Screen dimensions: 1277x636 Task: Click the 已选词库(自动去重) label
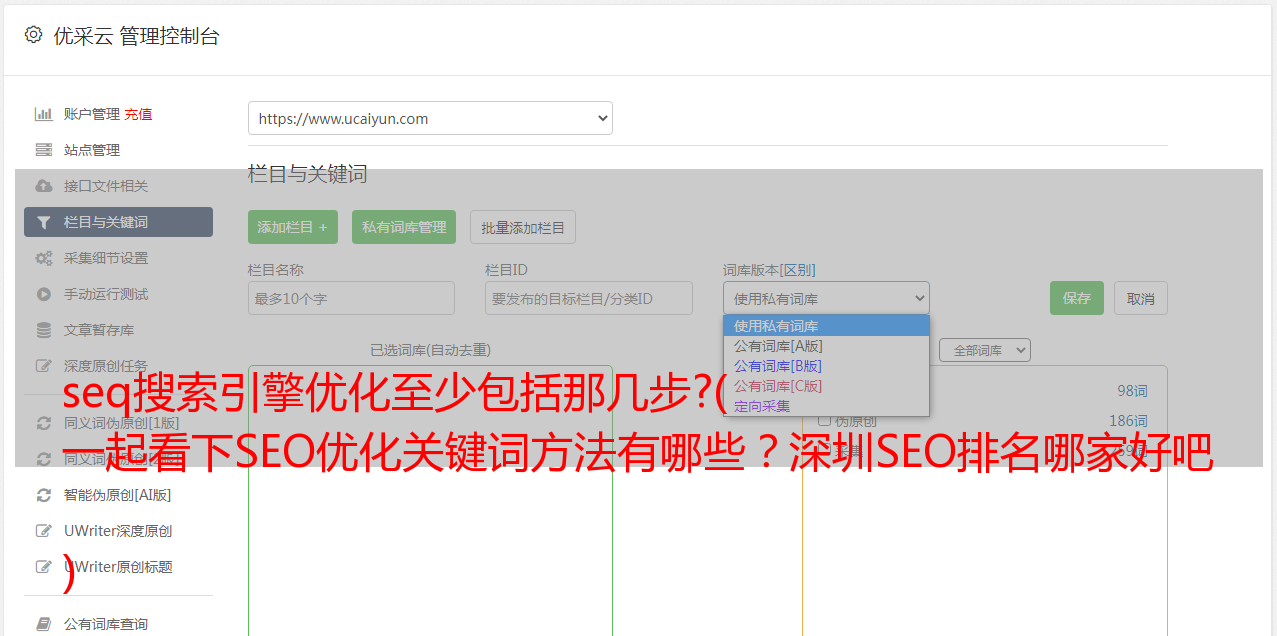click(430, 350)
